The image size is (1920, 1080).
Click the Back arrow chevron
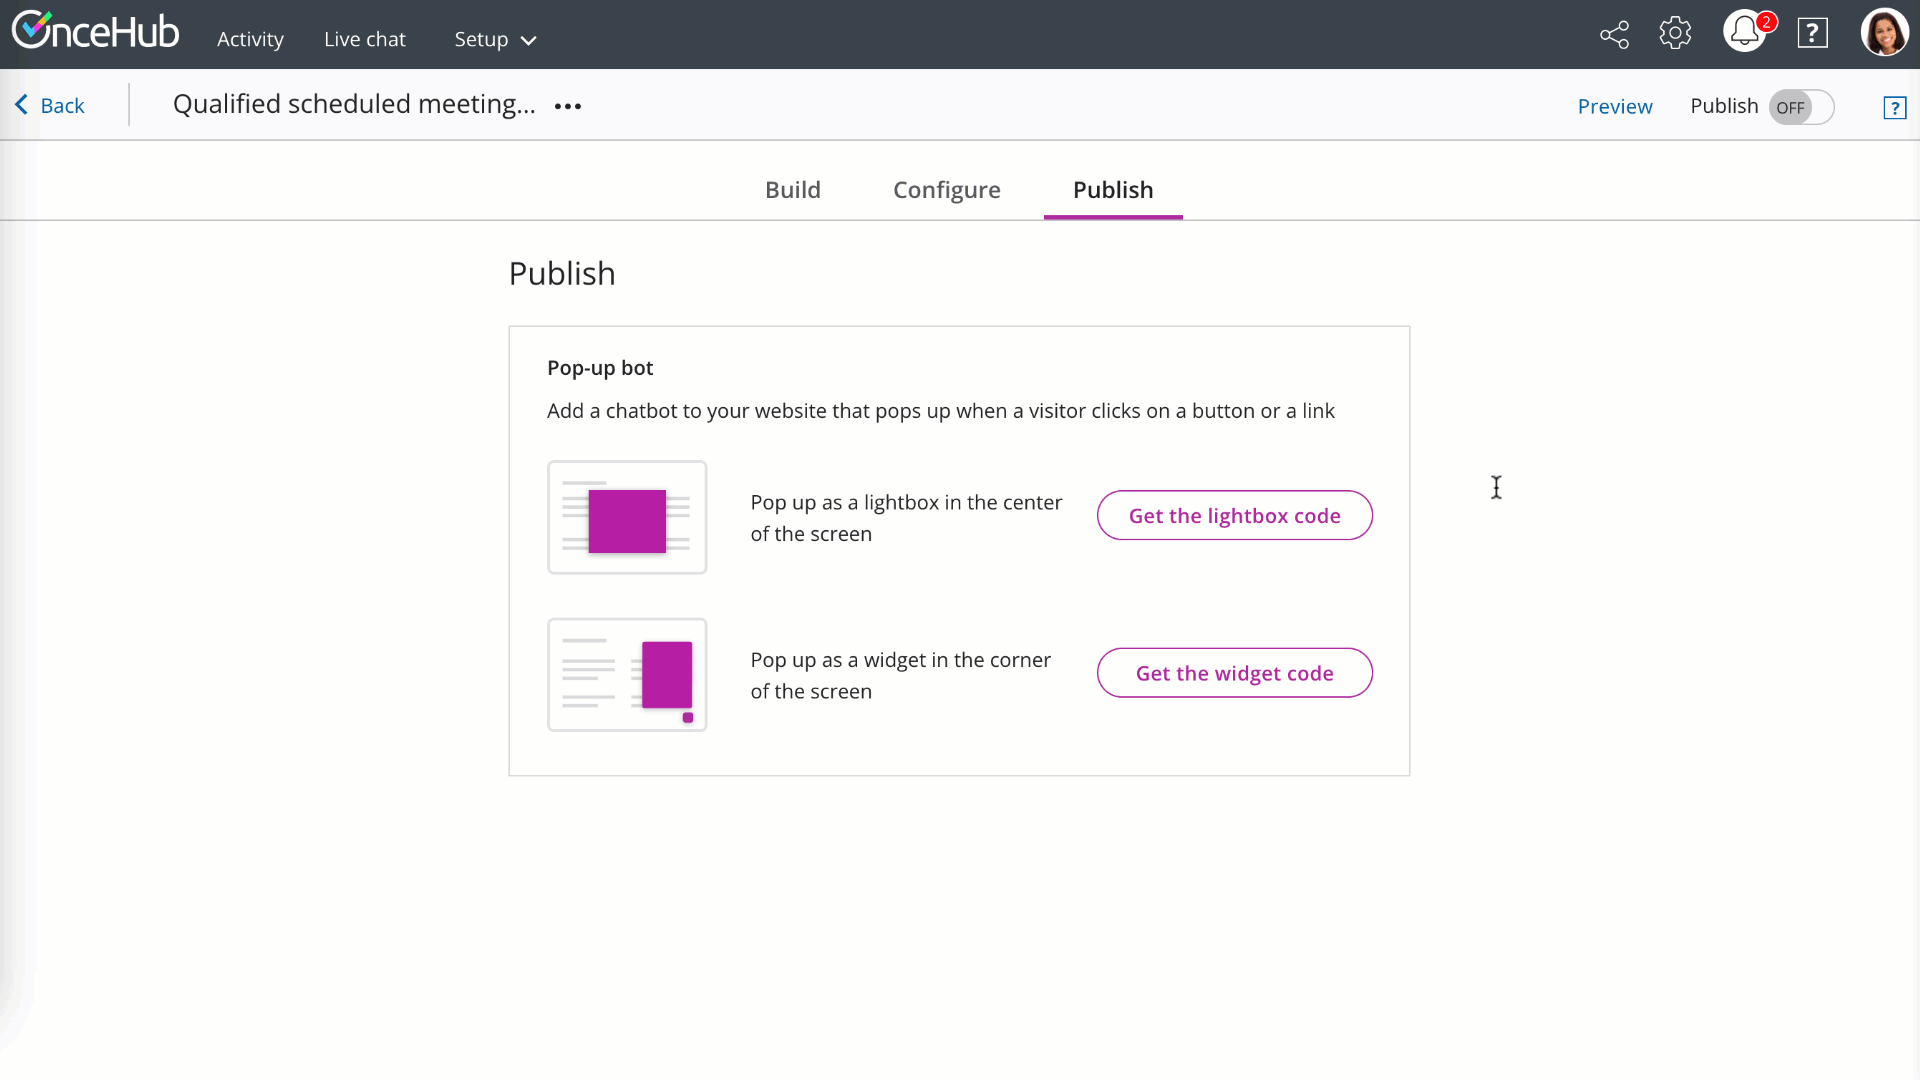(x=22, y=105)
